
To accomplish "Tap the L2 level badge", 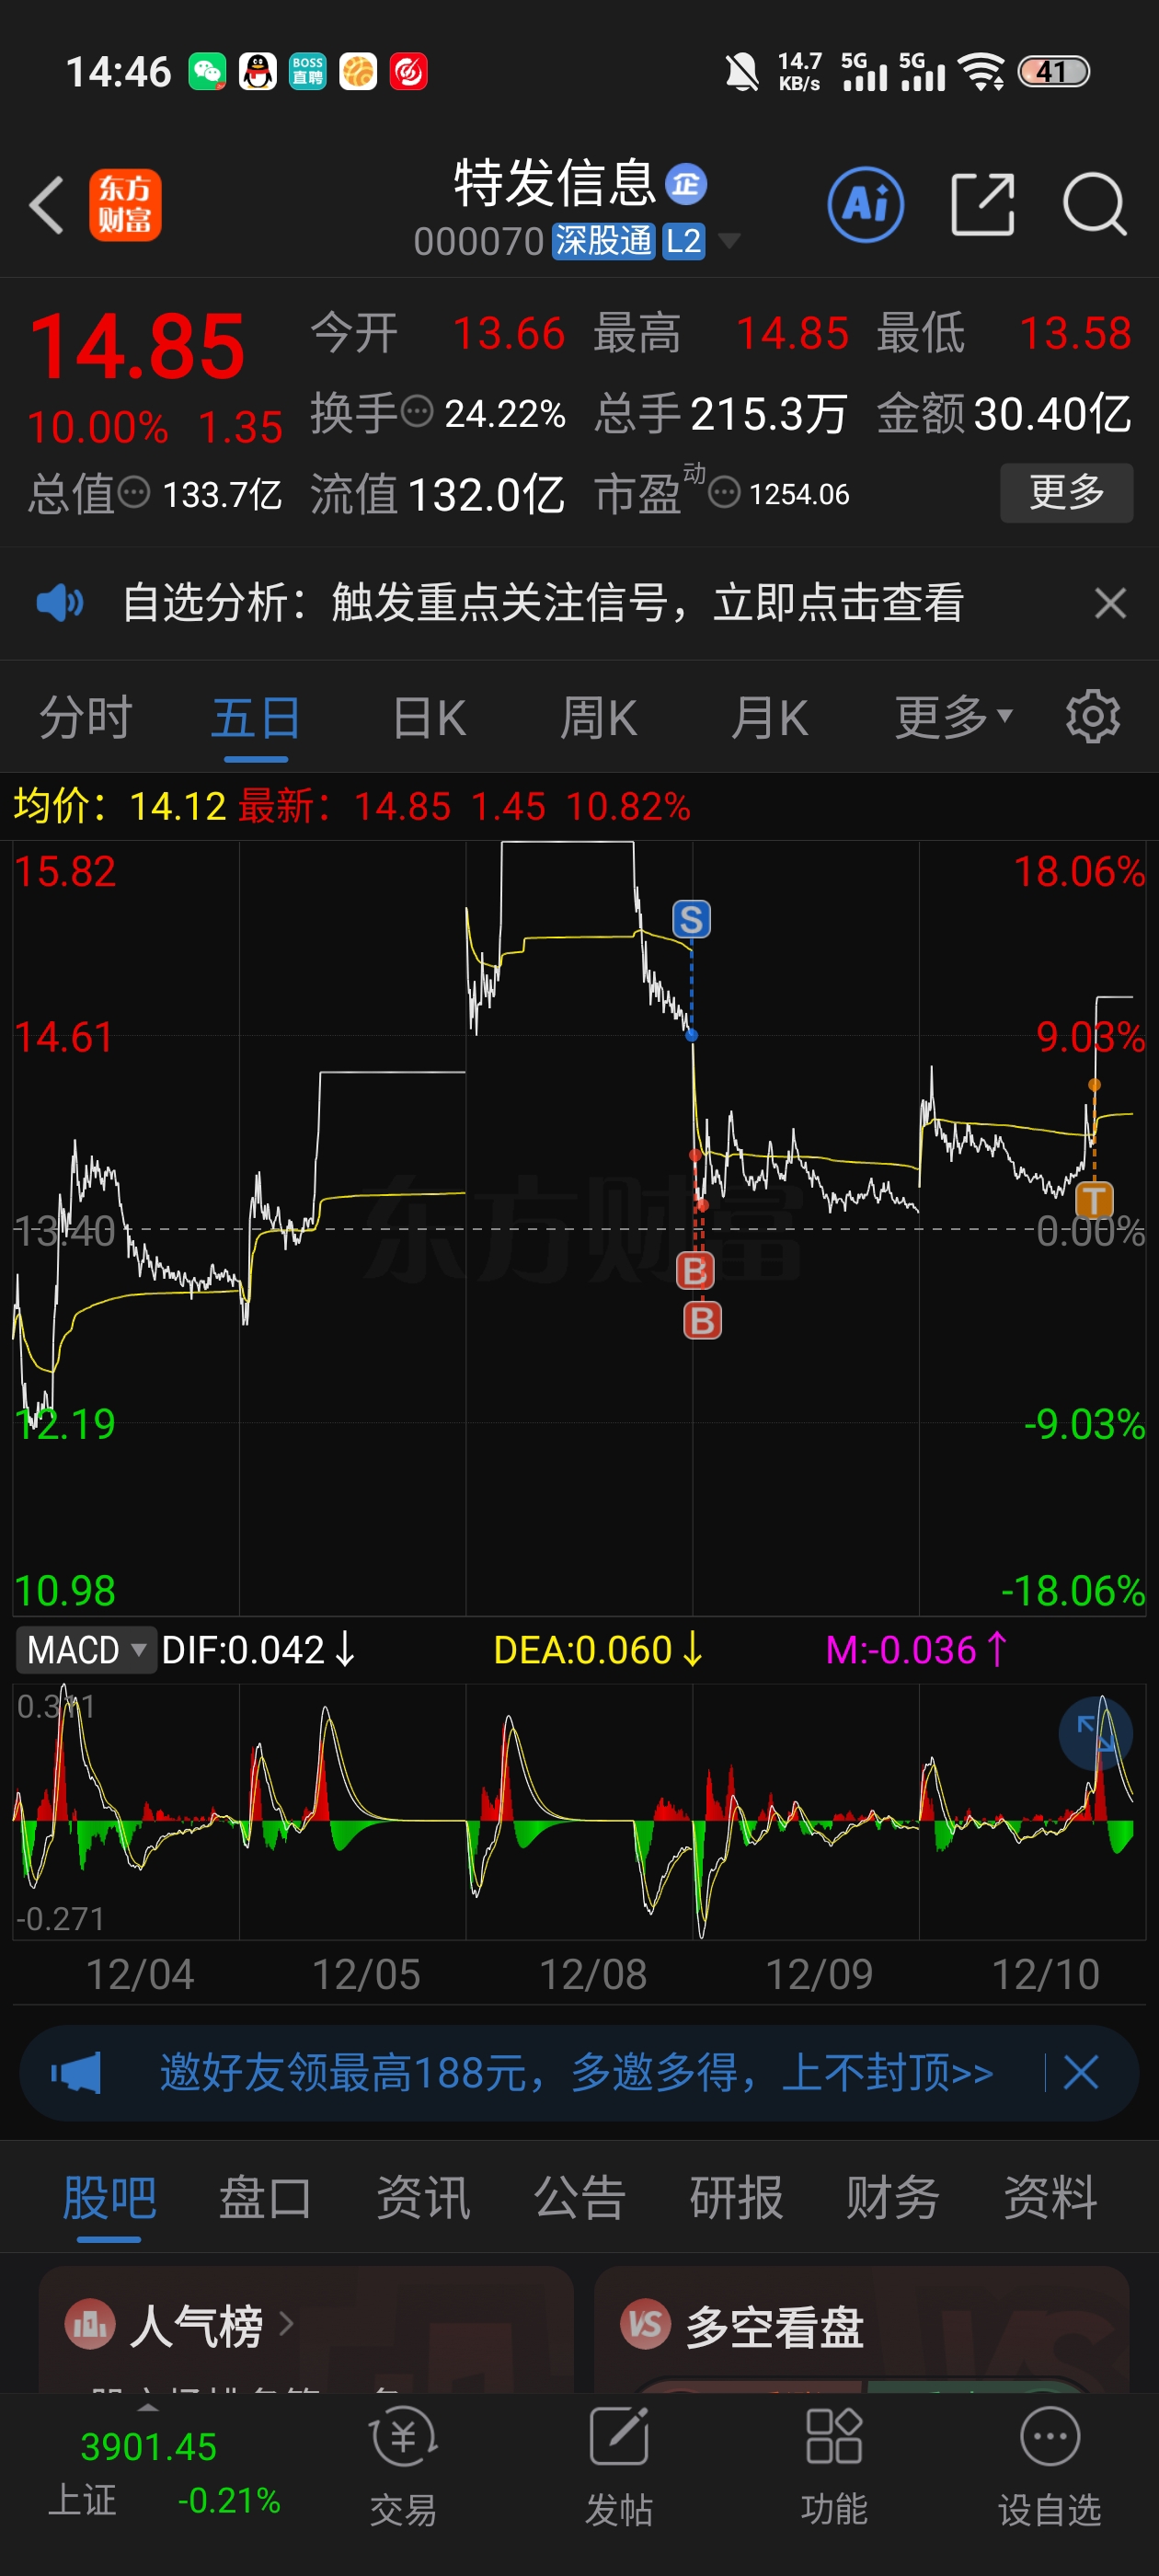I will 684,241.
